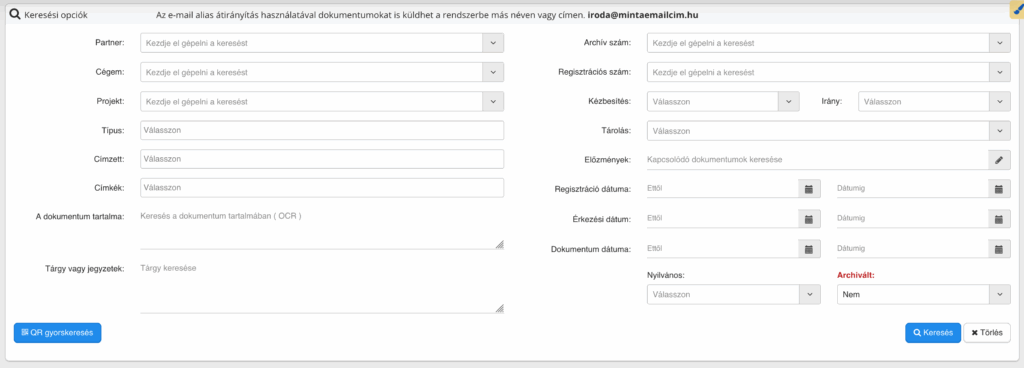Expand the Regisztrációs szám dropdown arrow

click(x=999, y=72)
